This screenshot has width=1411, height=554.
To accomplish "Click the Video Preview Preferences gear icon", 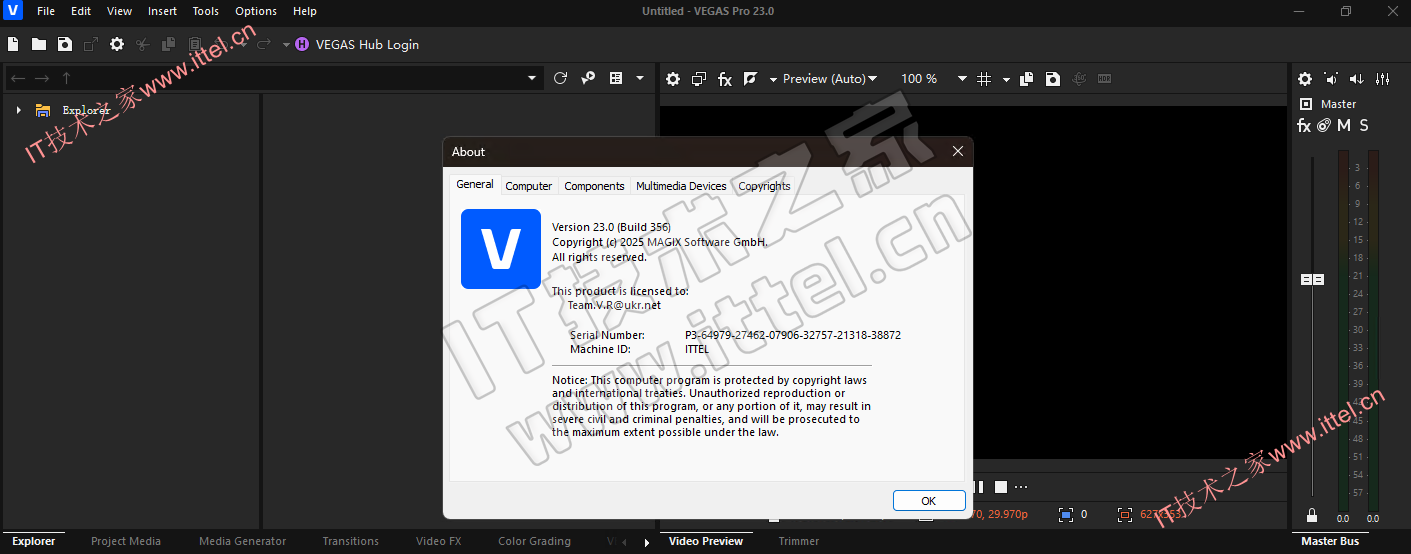I will pos(673,79).
